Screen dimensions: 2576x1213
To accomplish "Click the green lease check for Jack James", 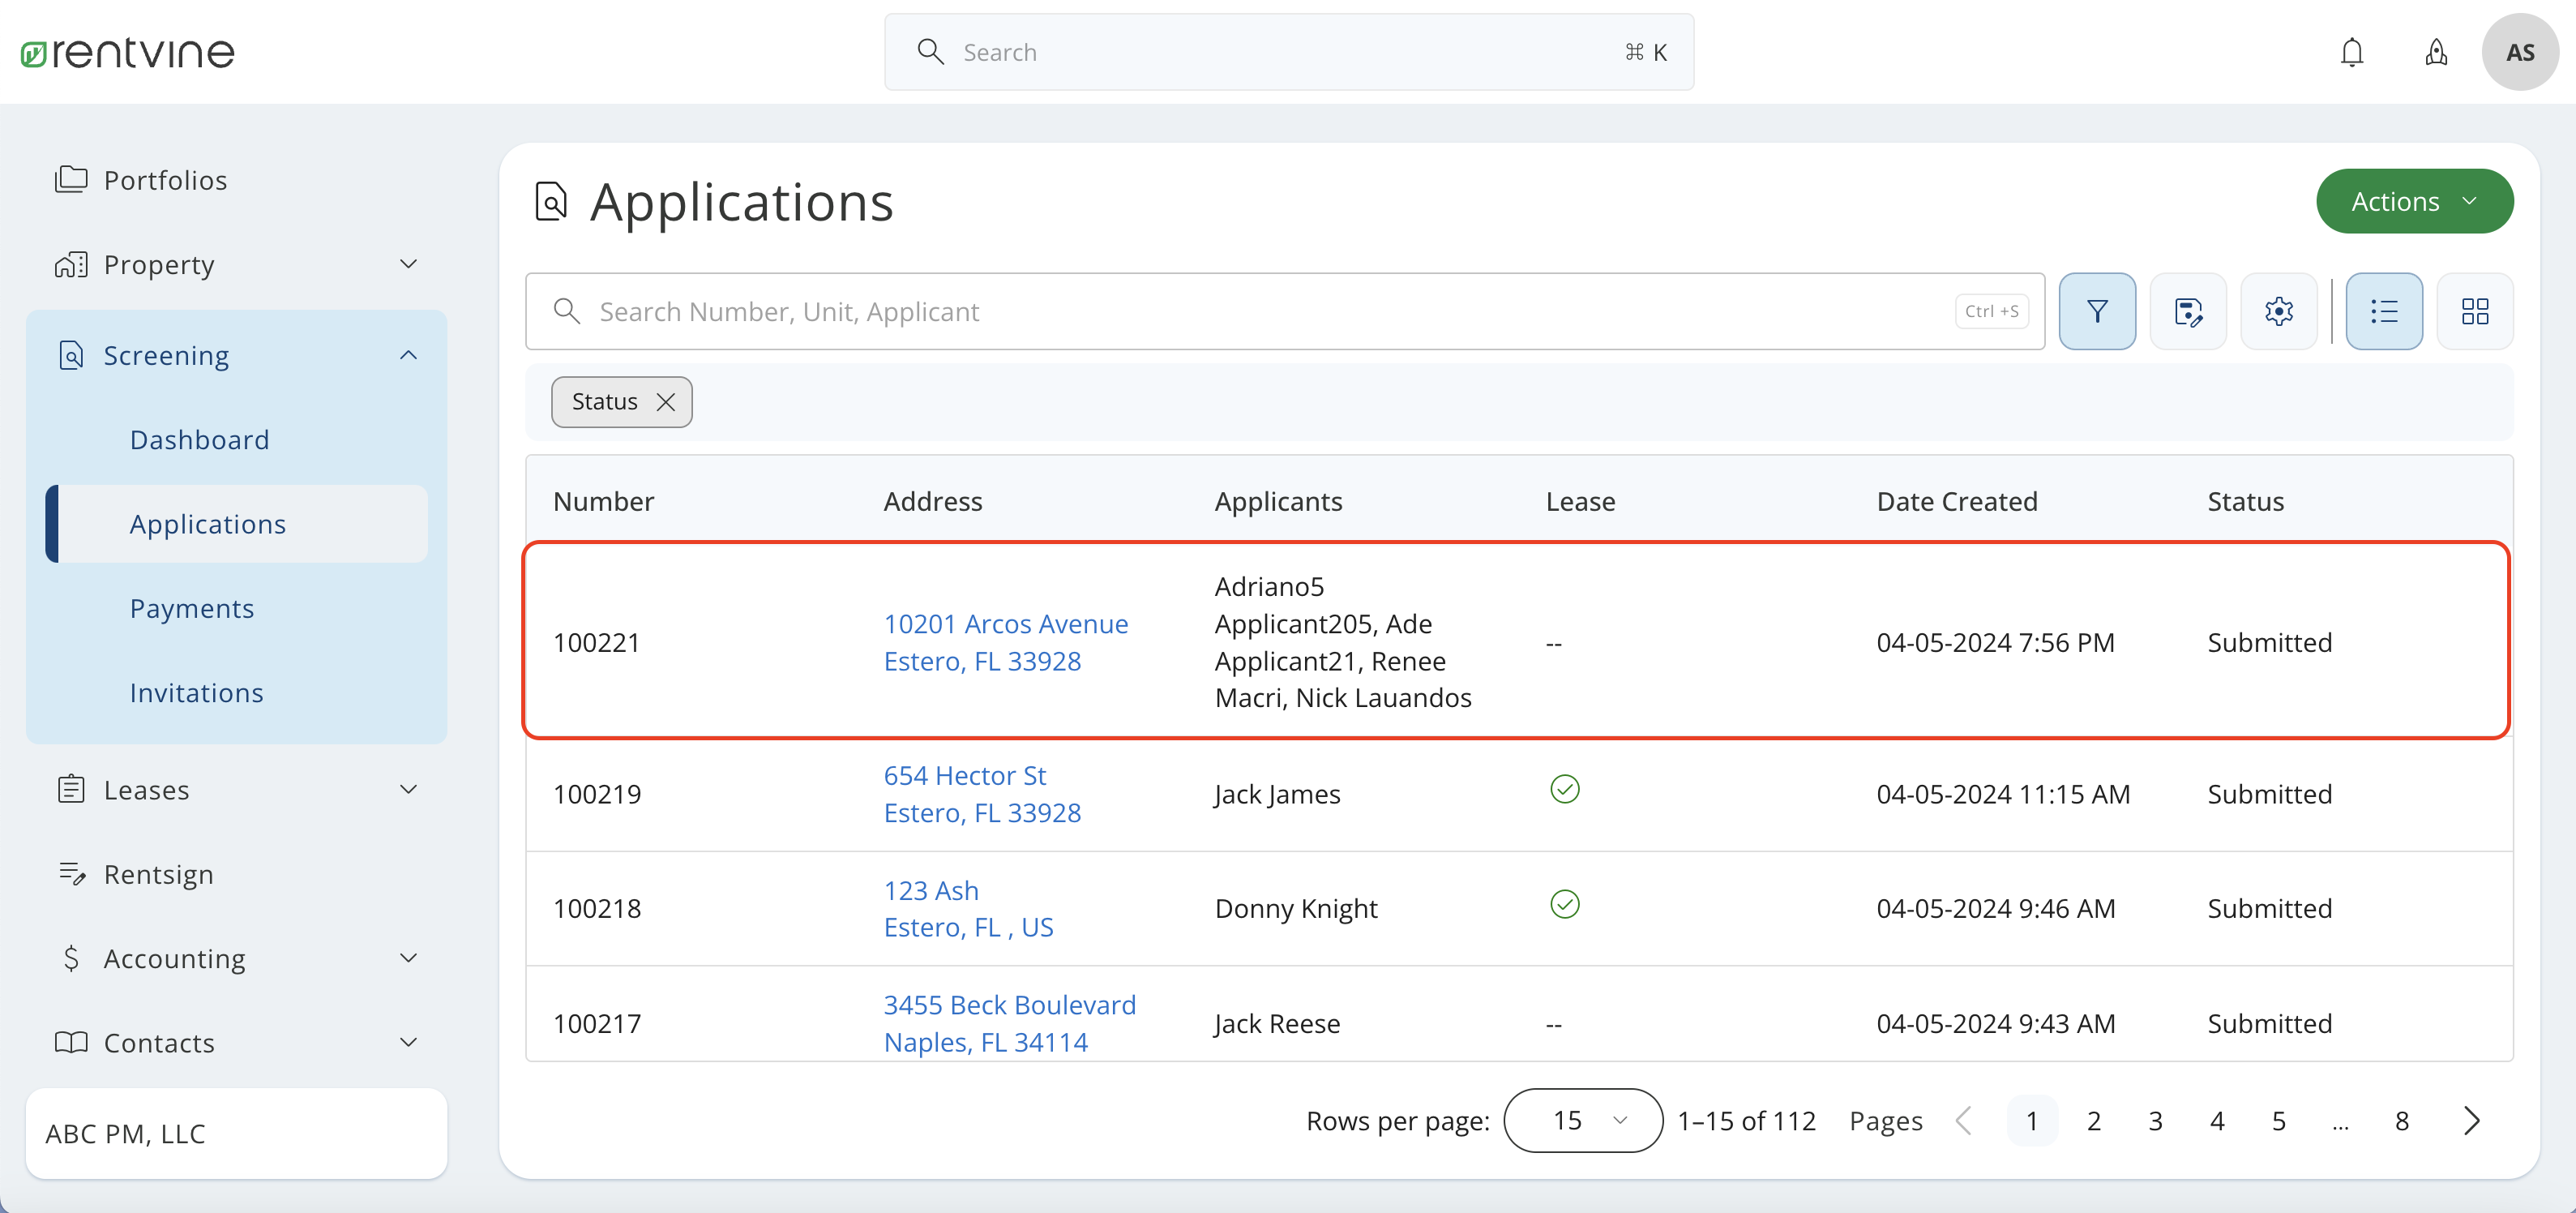I will coord(1564,789).
